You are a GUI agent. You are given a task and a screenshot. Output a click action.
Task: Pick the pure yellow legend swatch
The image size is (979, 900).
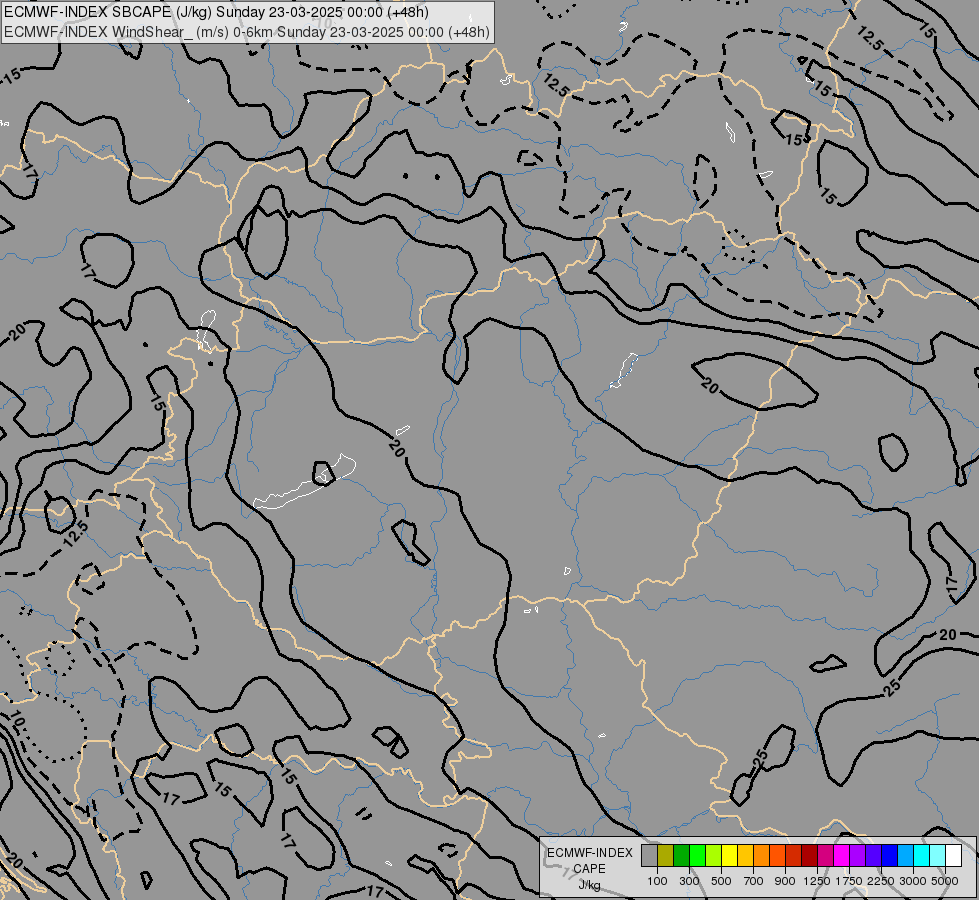(x=729, y=855)
